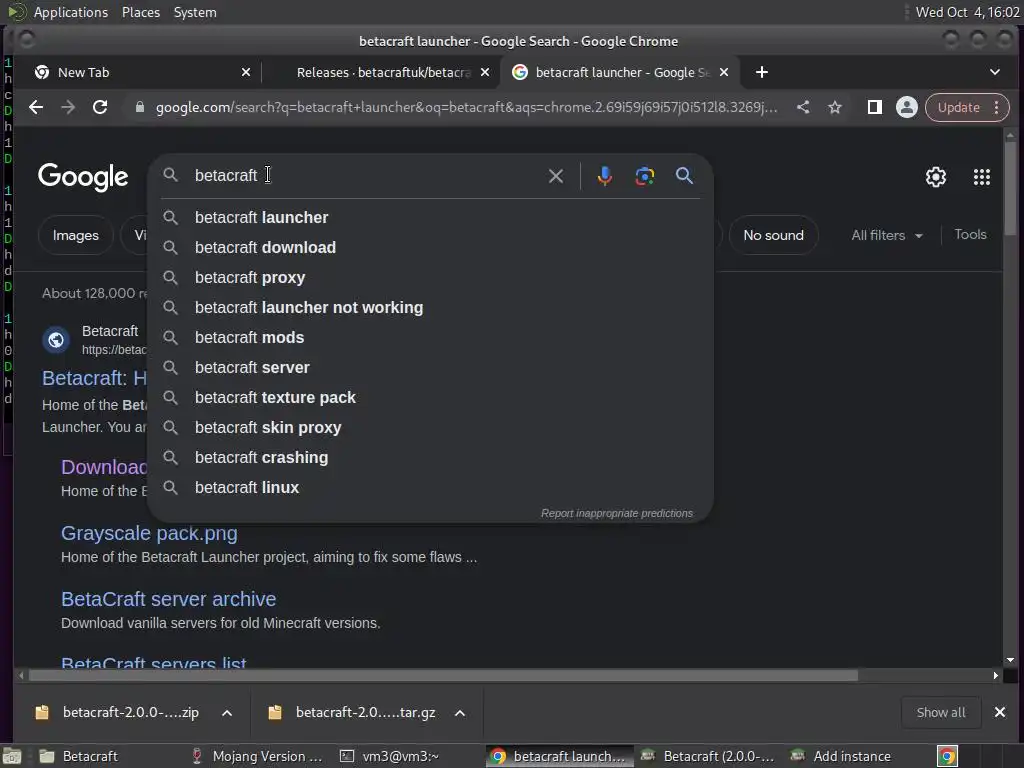Clear the search box with X
Viewport: 1024px width, 768px height.
click(x=556, y=176)
